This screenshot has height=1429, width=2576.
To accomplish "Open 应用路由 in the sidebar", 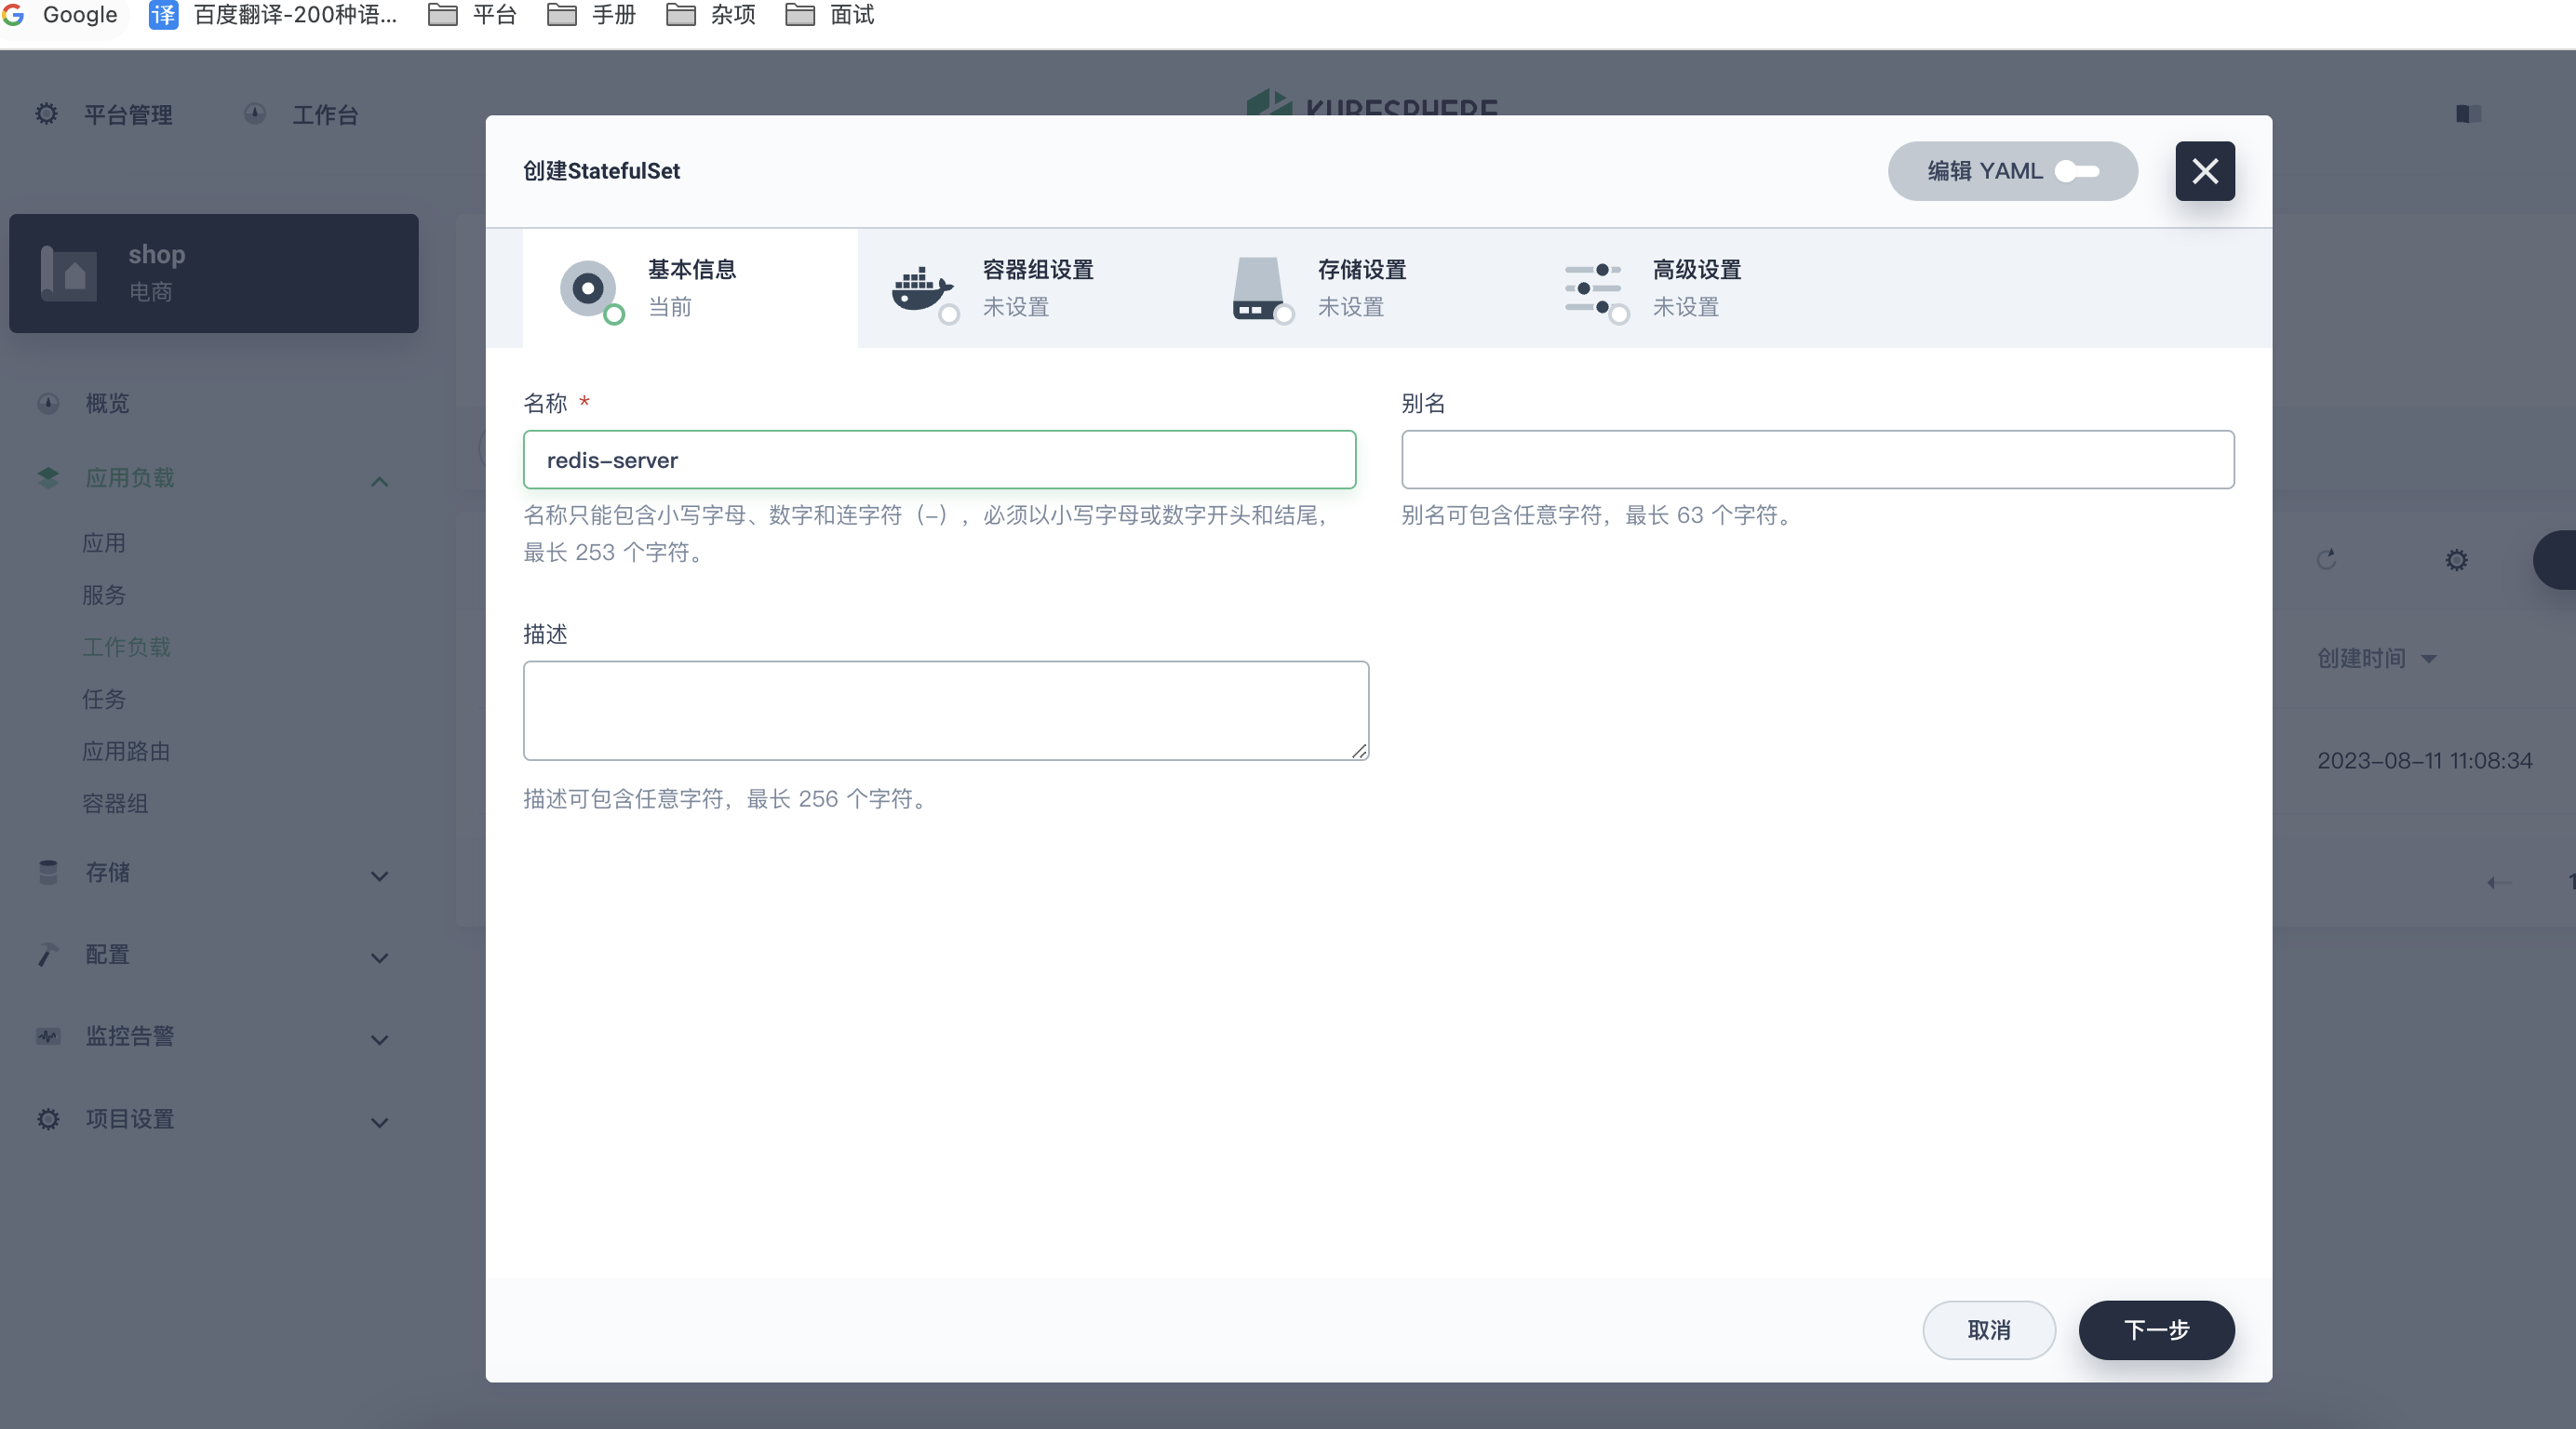I will (126, 751).
